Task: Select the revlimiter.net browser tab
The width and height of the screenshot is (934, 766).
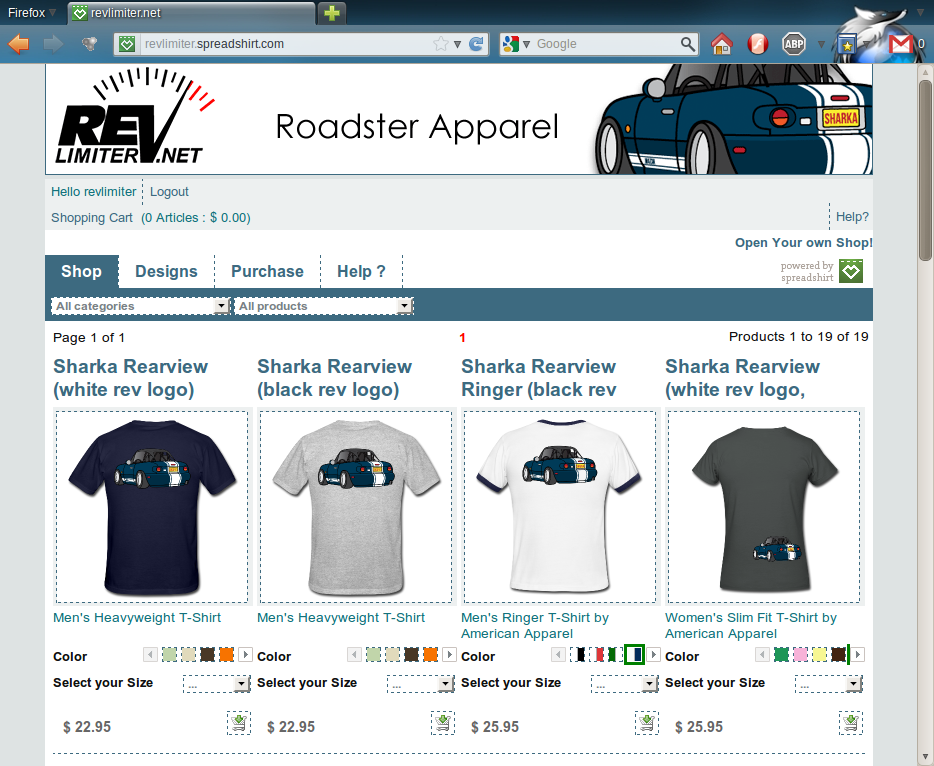Action: (191, 13)
